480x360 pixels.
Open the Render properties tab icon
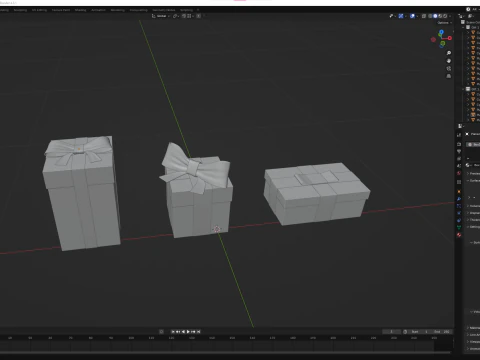(x=459, y=144)
